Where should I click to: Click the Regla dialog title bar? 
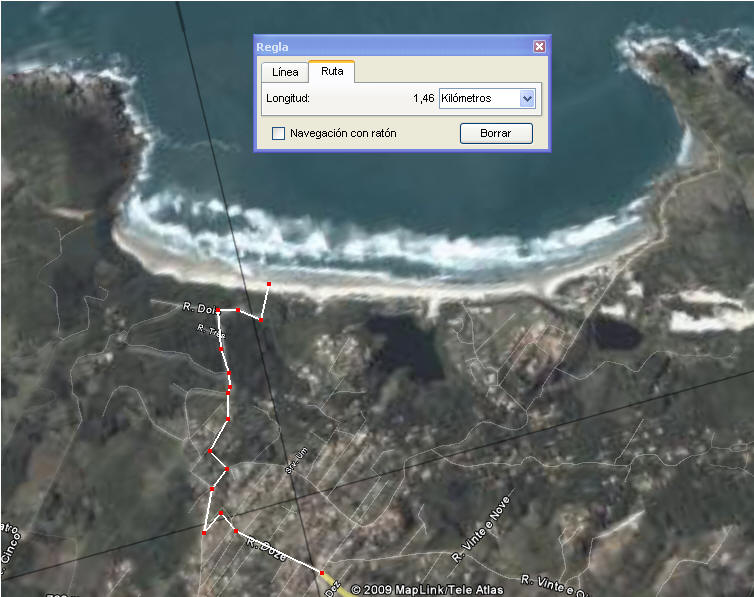click(x=390, y=46)
